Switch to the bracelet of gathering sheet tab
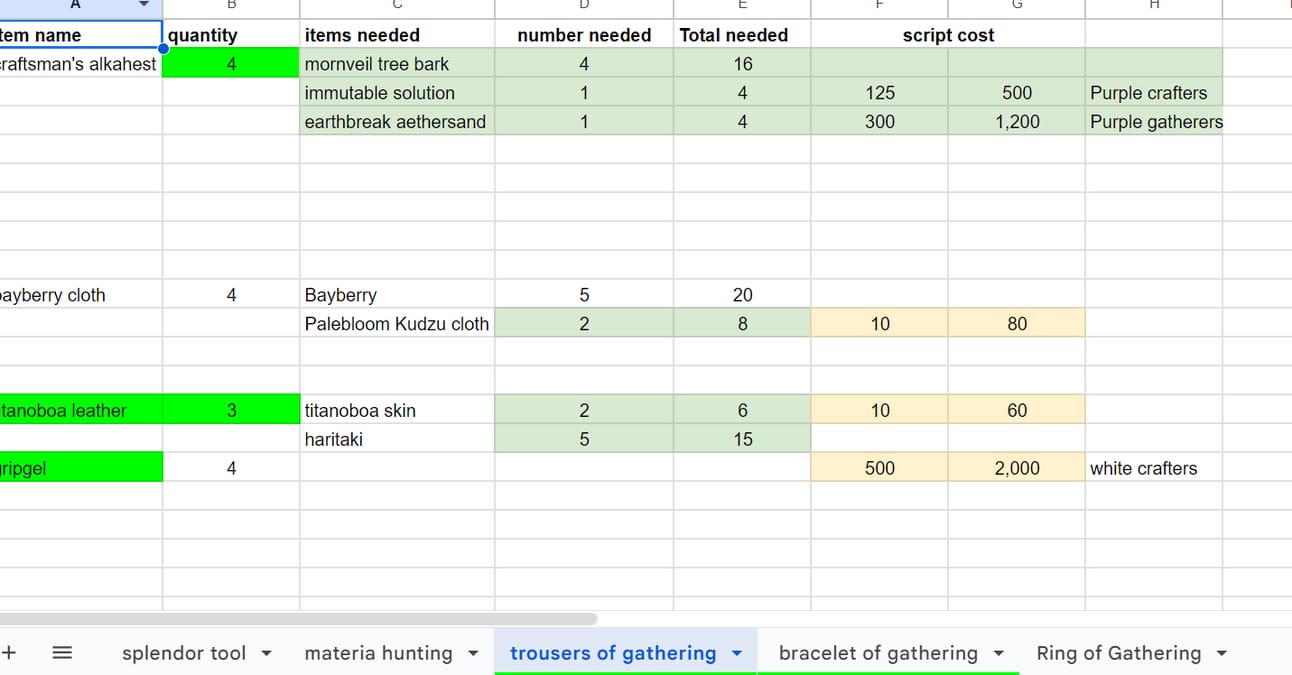 (878, 653)
